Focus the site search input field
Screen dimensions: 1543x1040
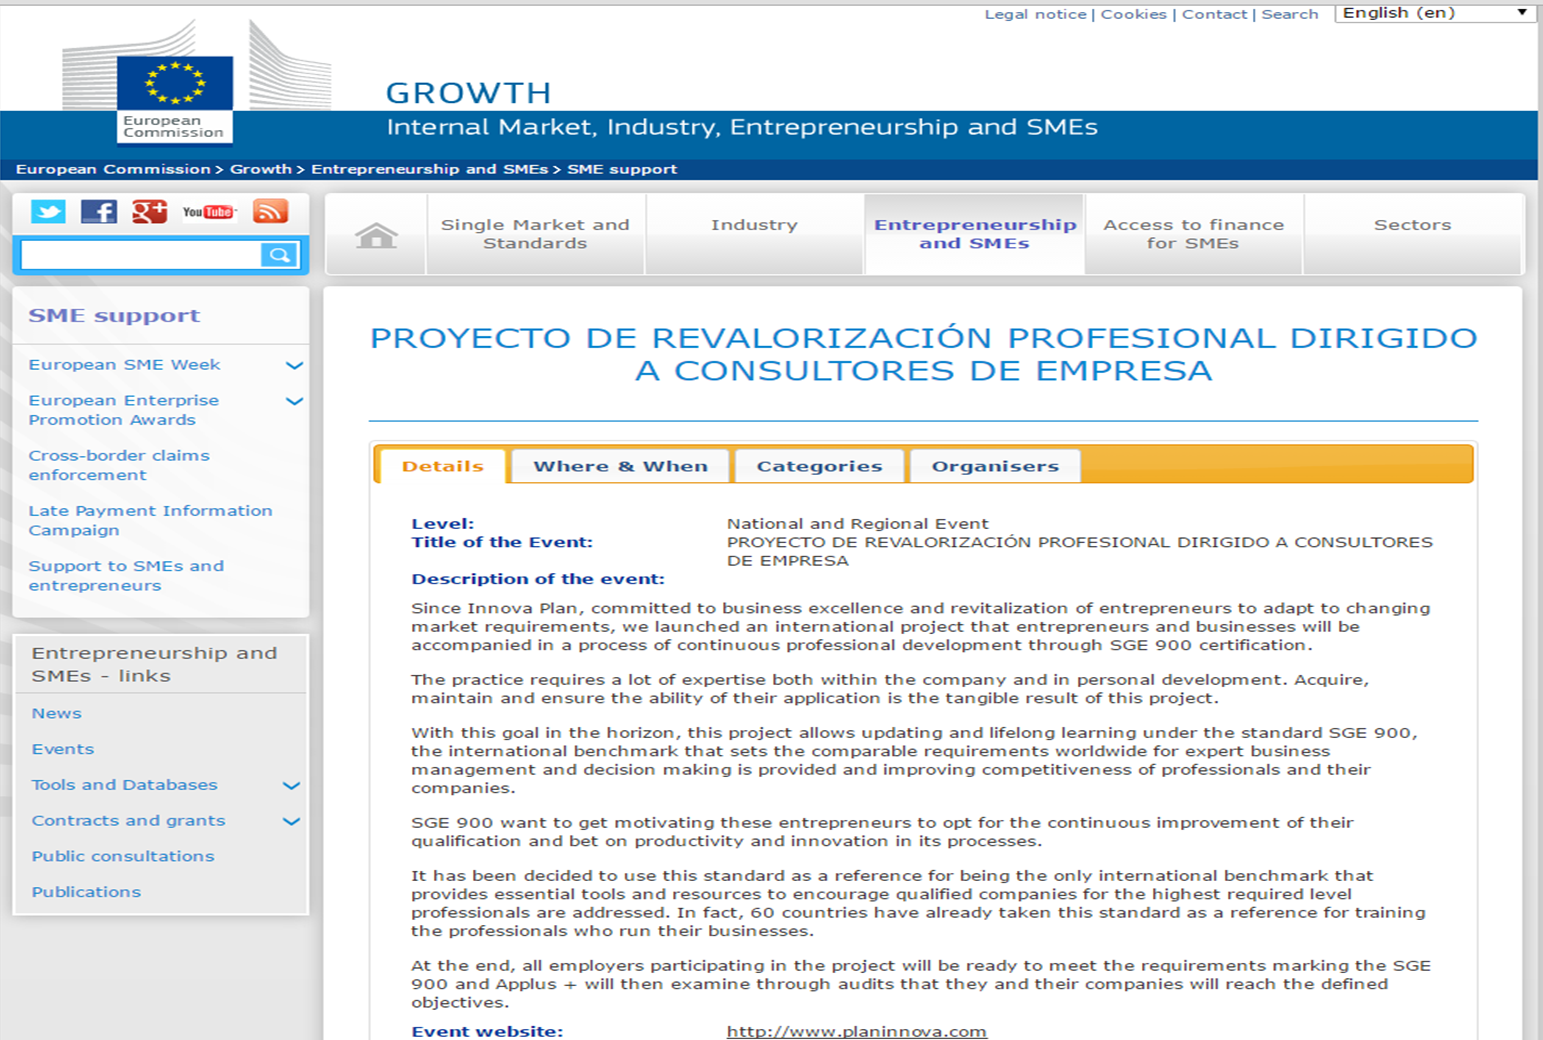pyautogui.click(x=141, y=255)
